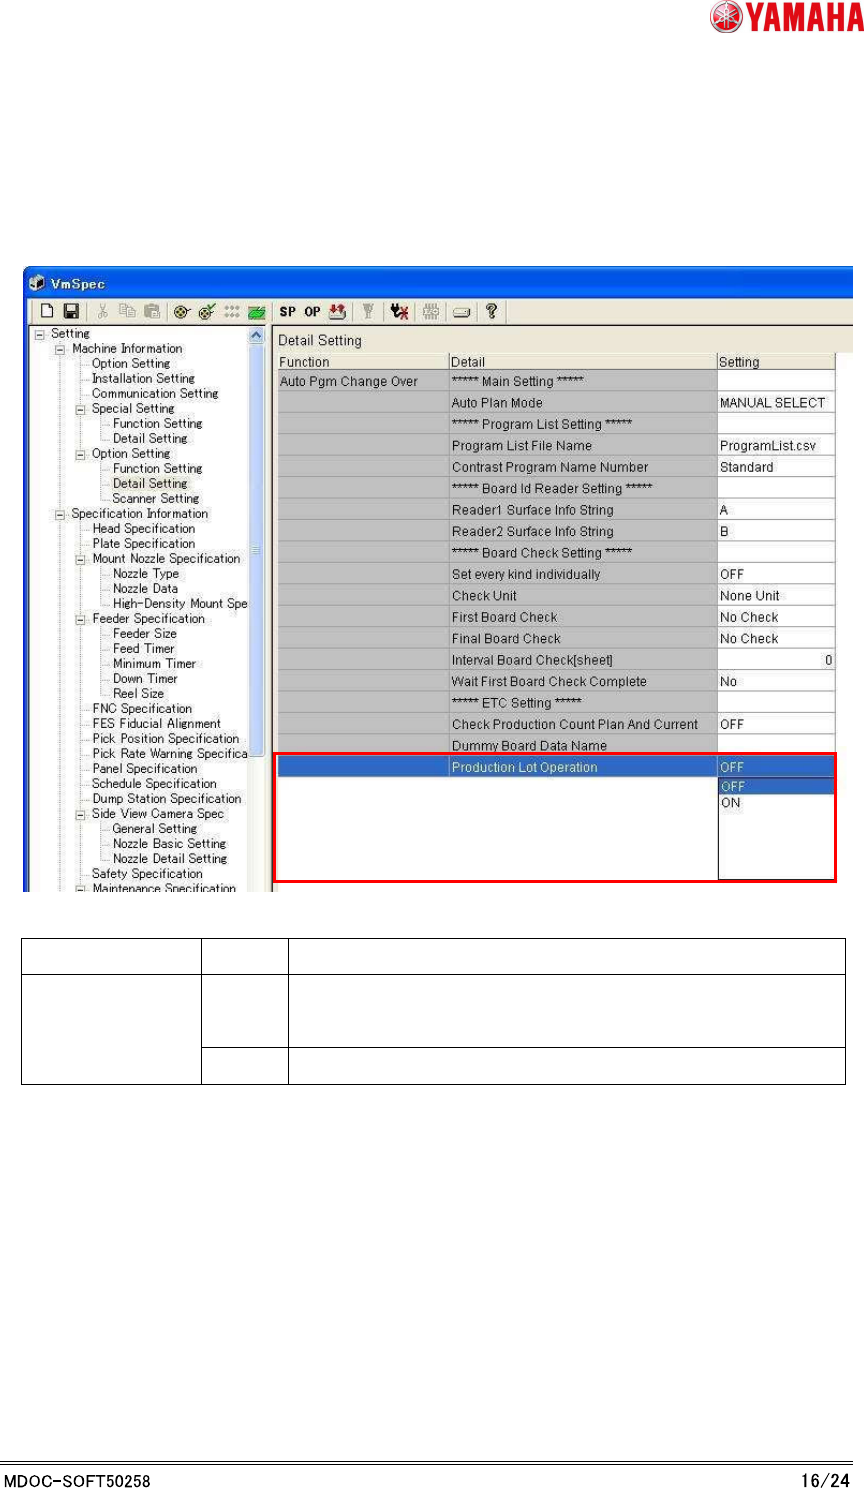This screenshot has height=1488, width=864.
Task: Click the Copy toolbar icon
Action: point(127,312)
